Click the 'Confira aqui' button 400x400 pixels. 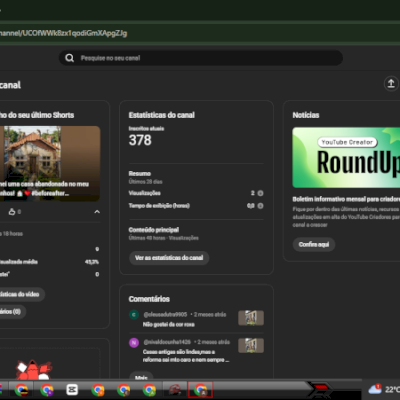314,244
